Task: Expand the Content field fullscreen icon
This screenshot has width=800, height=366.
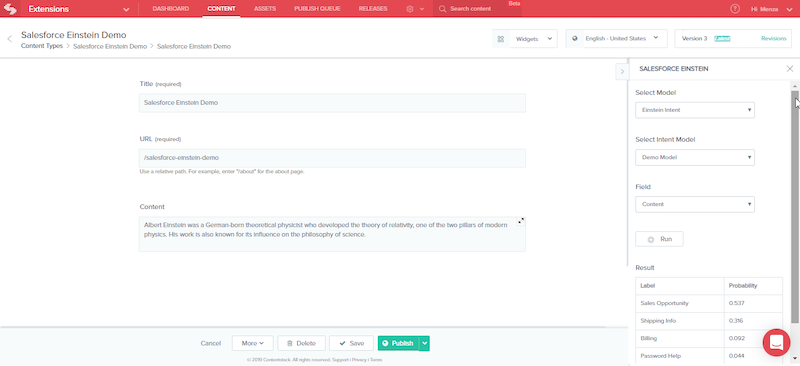Action: (x=520, y=221)
